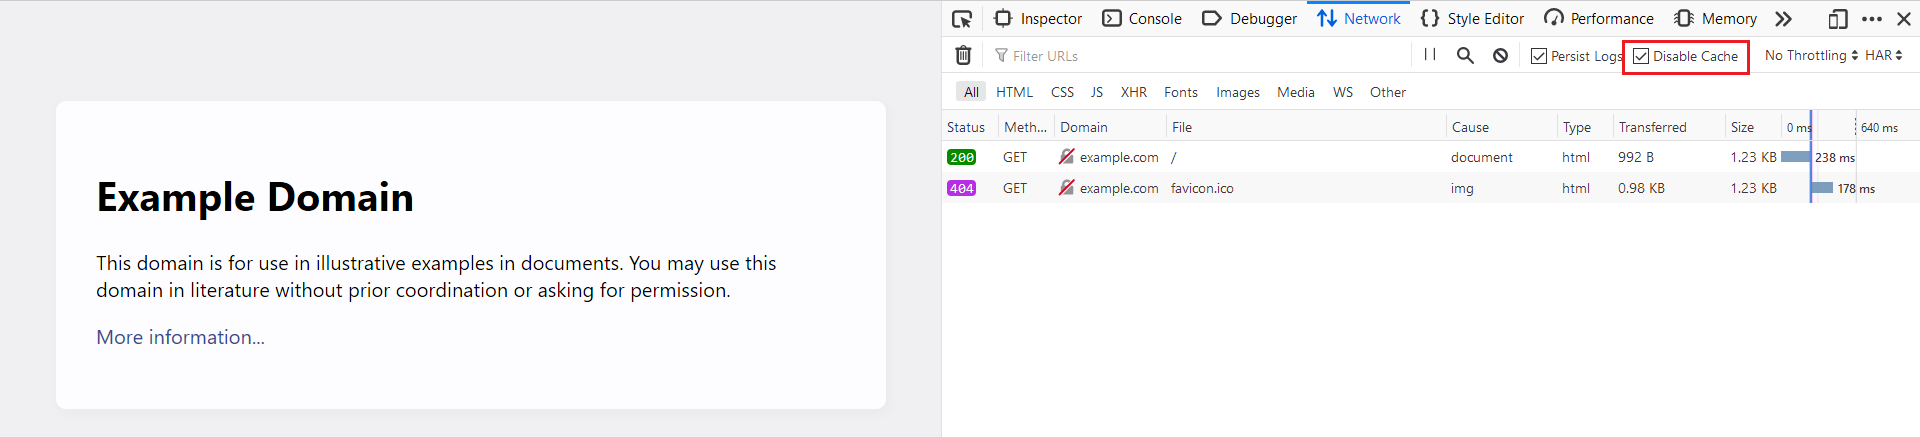The image size is (1920, 437).
Task: Follow the More information link
Action: point(180,337)
